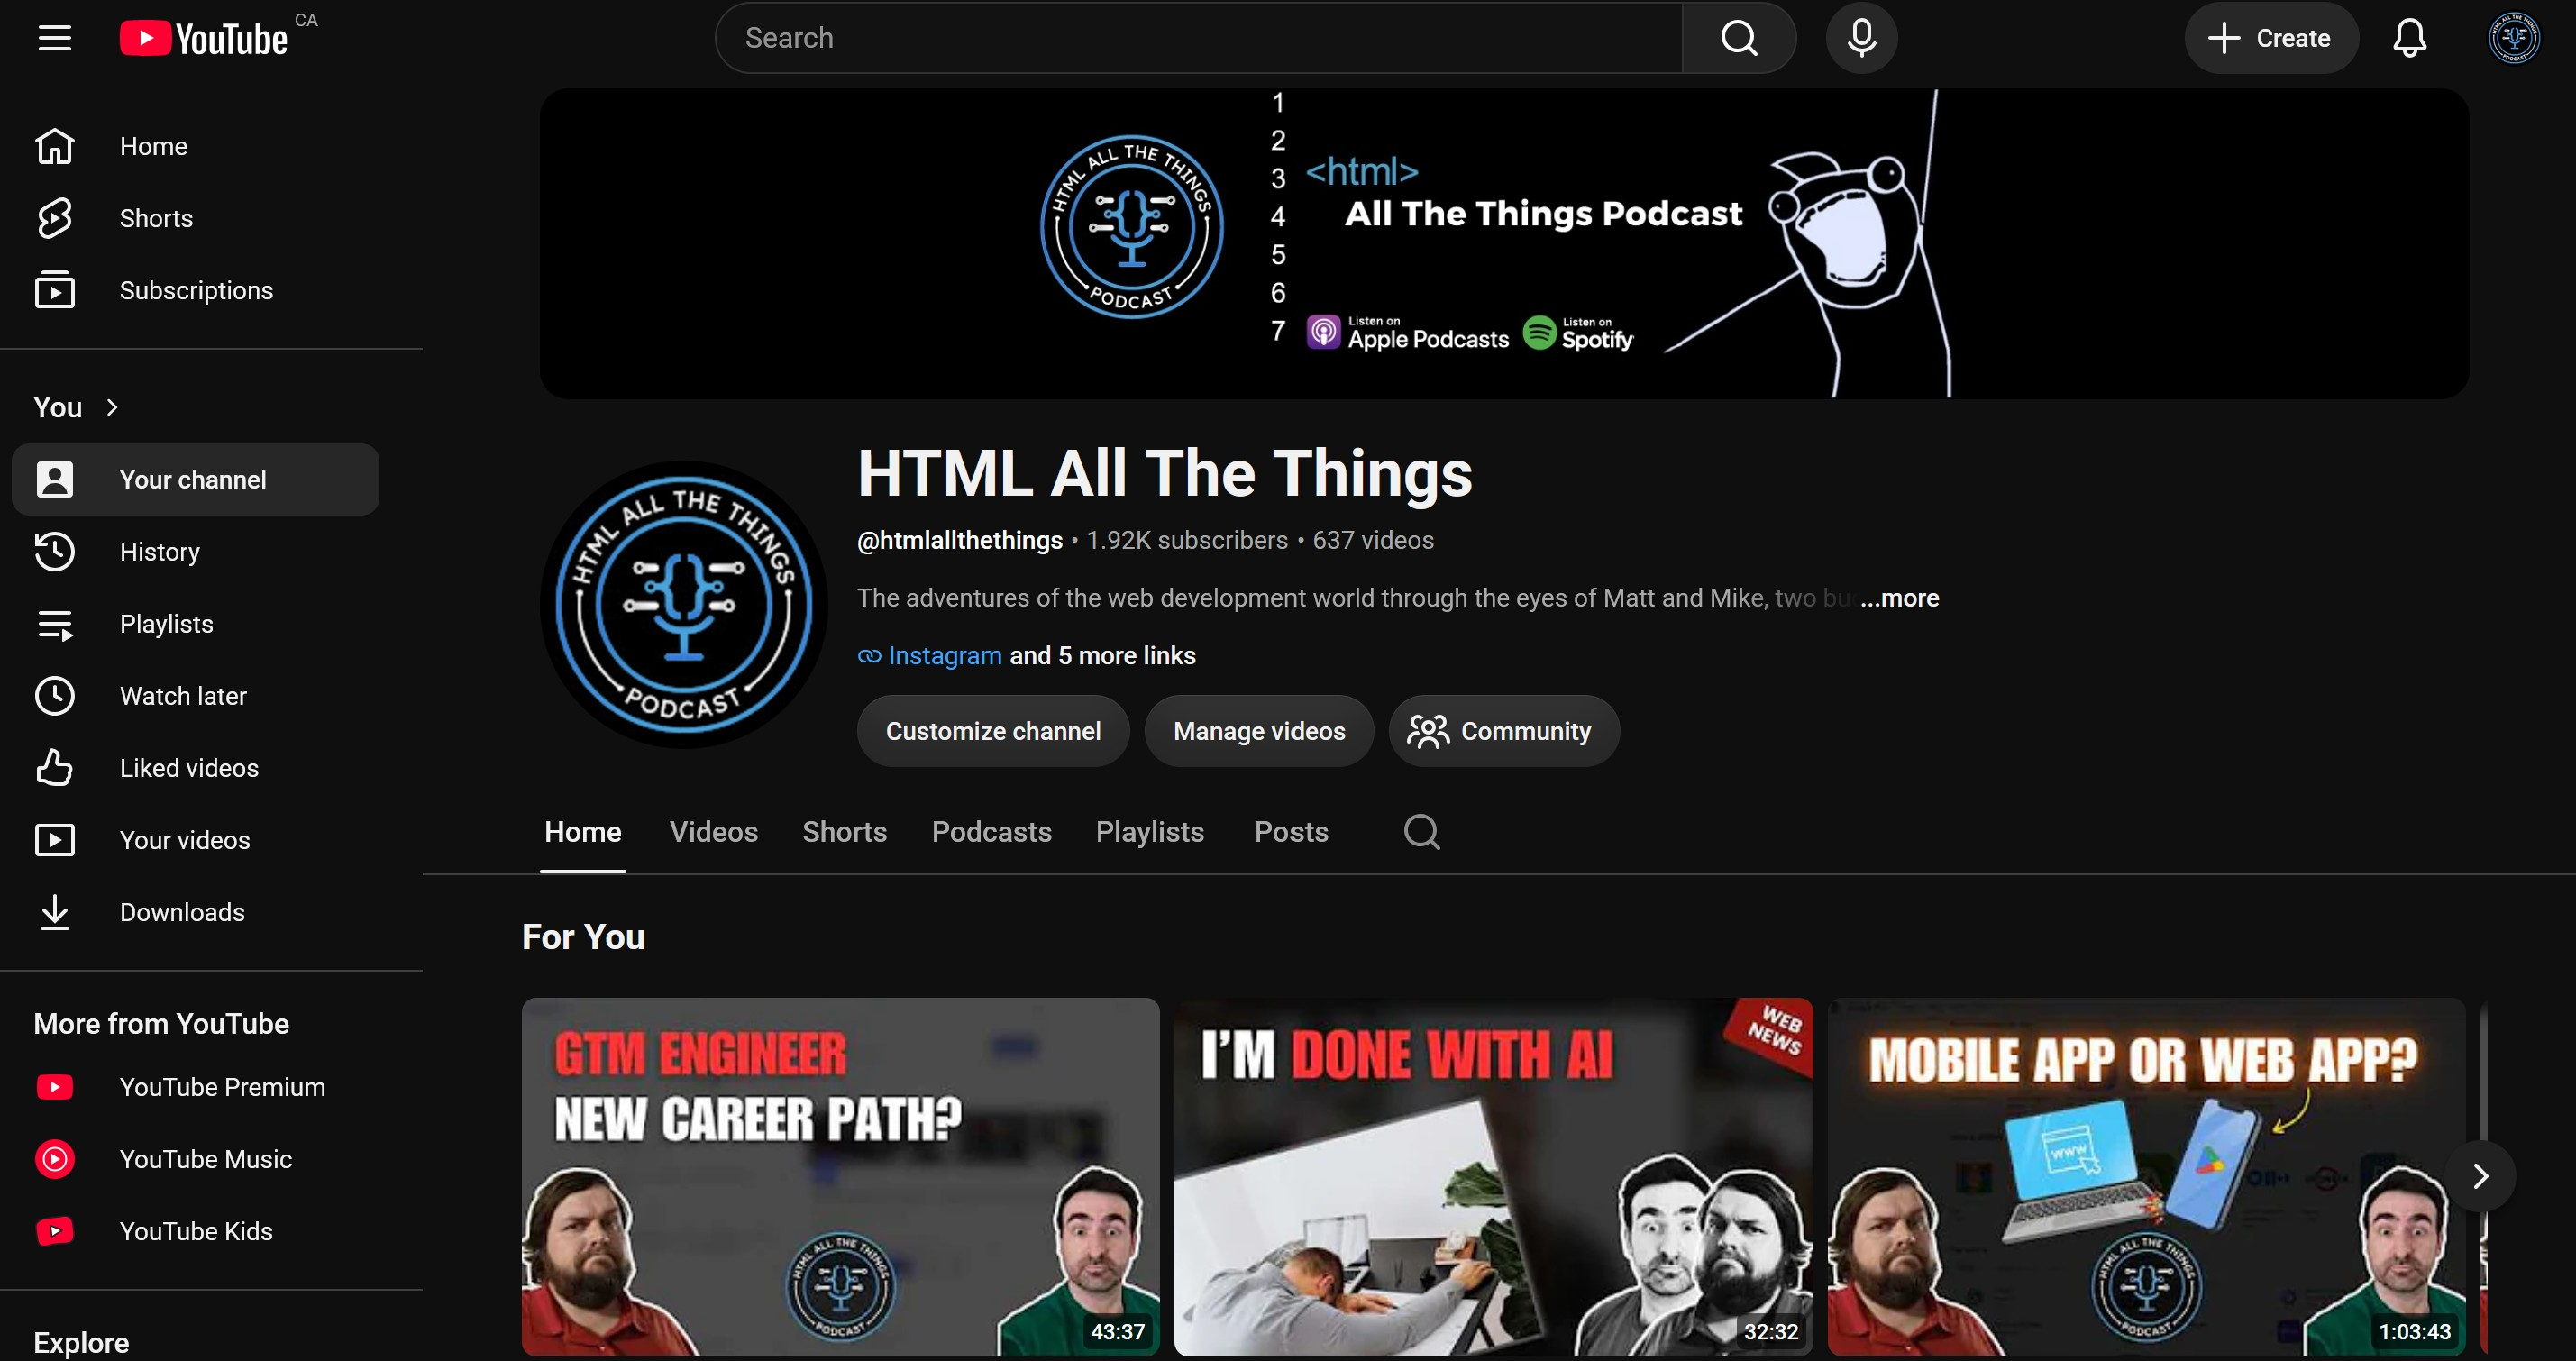The width and height of the screenshot is (2576, 1361).
Task: Switch to the Posts tab
Action: tap(1292, 832)
